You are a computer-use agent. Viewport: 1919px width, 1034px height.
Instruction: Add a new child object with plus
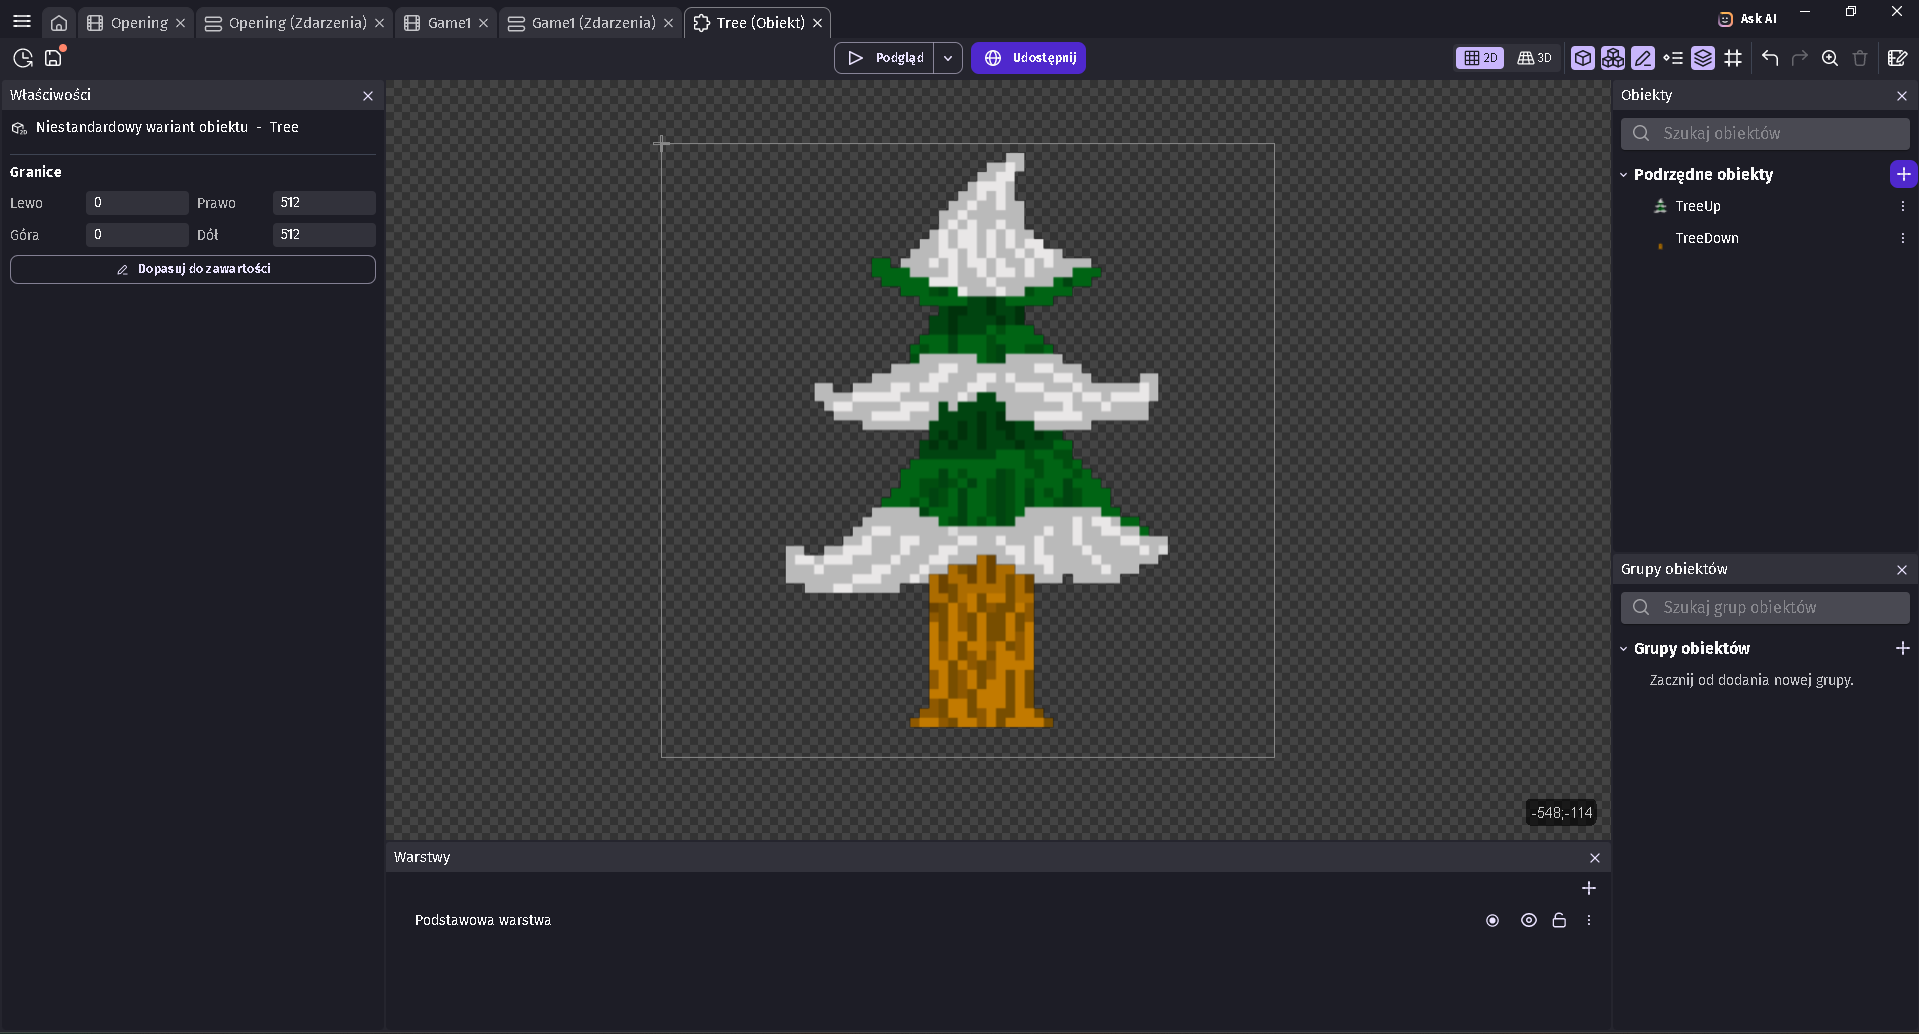click(x=1902, y=174)
